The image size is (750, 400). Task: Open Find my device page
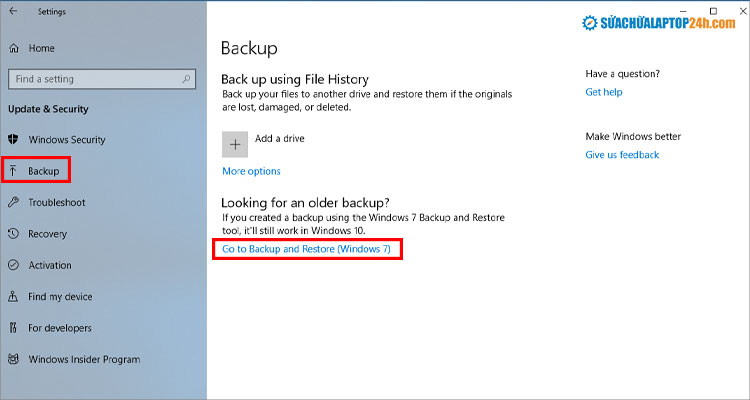pos(60,297)
